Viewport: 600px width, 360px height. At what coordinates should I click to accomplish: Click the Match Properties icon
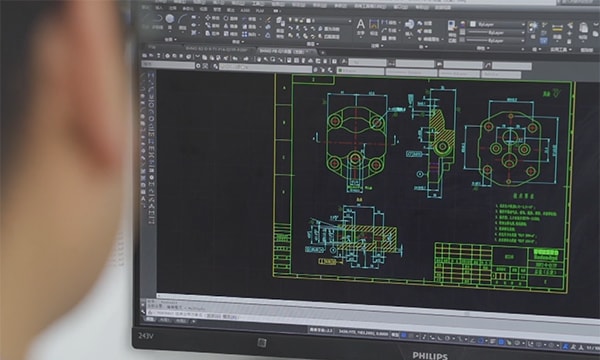452,26
